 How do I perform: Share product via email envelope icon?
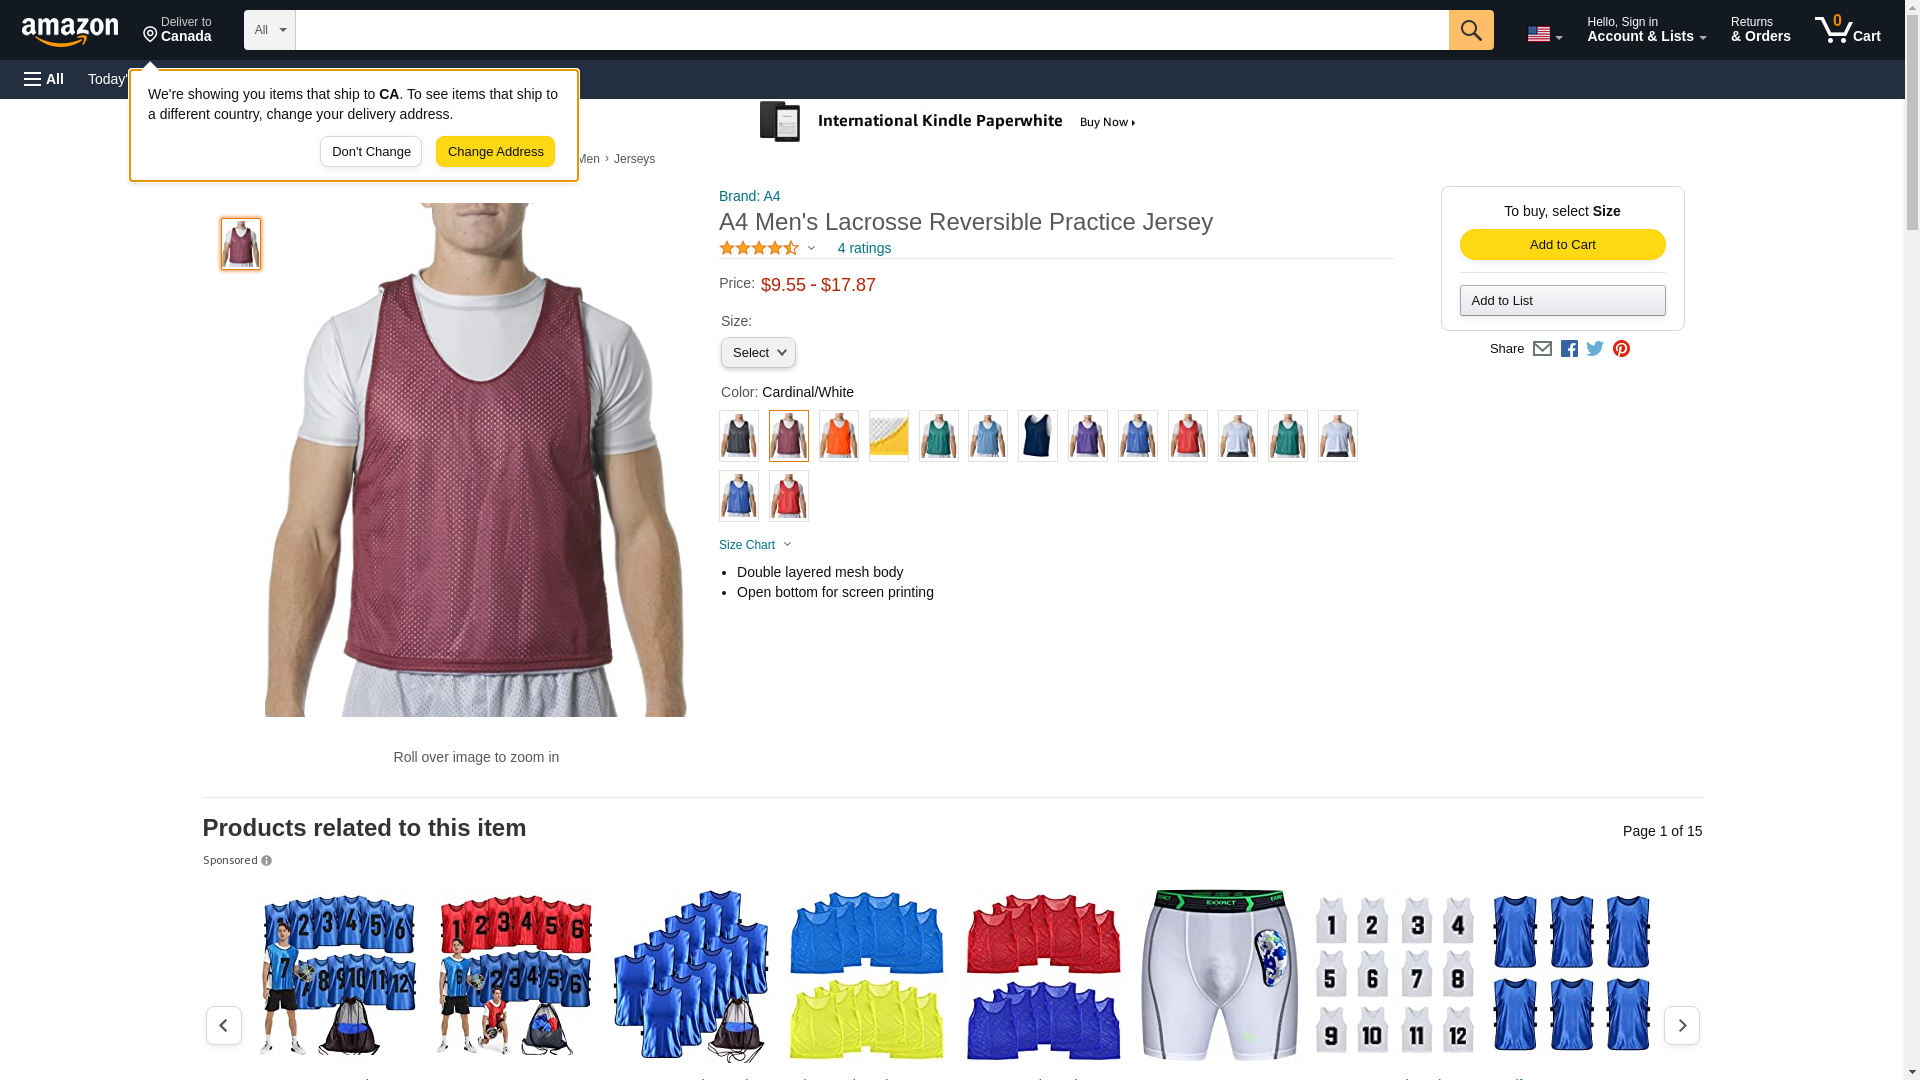pyautogui.click(x=1542, y=349)
